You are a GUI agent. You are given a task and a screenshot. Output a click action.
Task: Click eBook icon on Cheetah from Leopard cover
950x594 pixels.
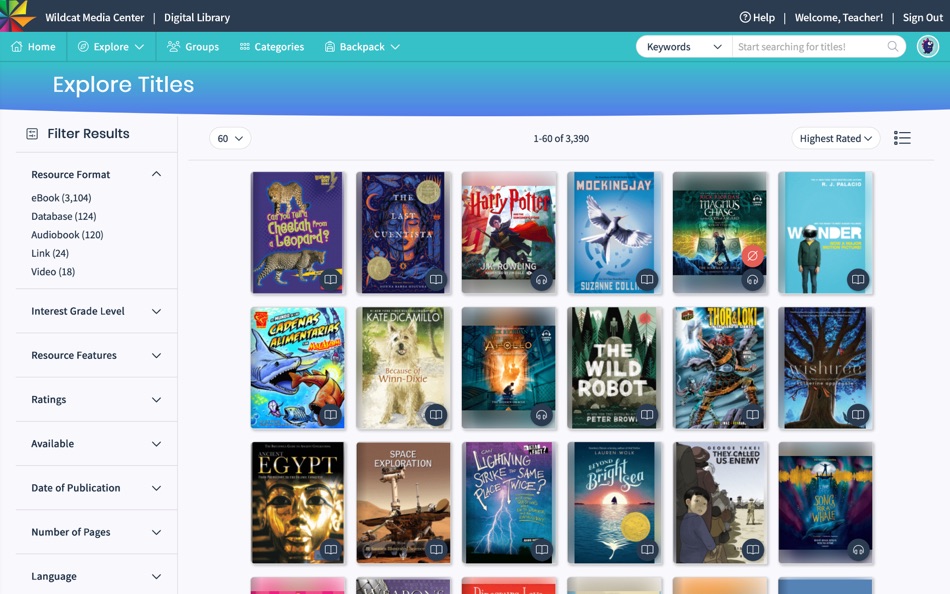(330, 279)
